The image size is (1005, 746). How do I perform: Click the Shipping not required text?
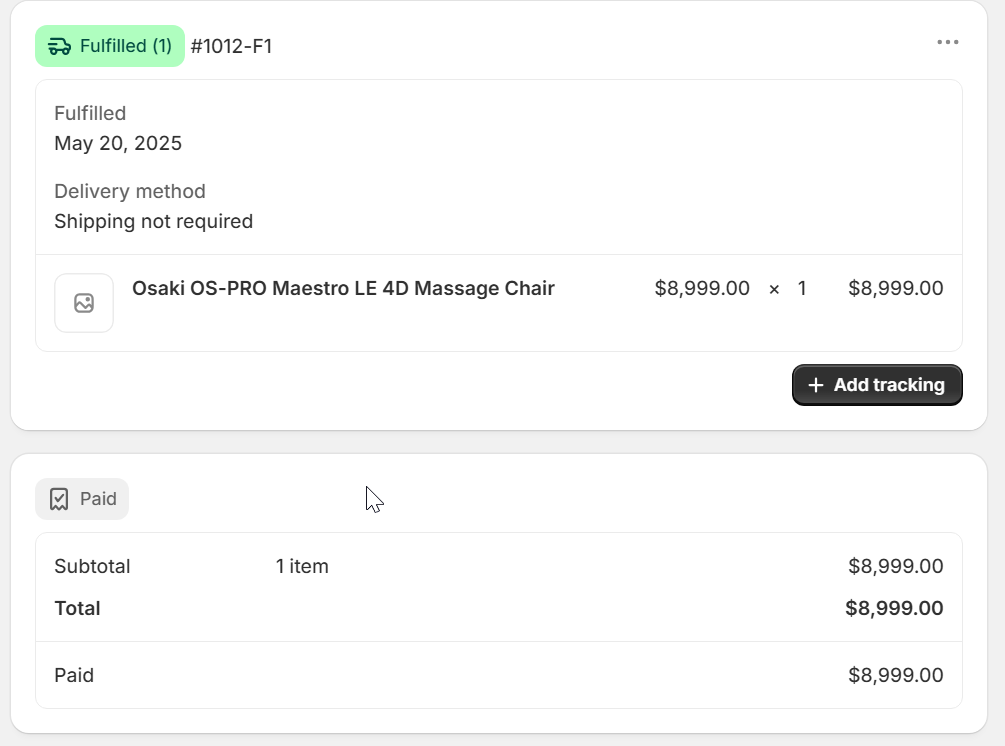point(153,221)
